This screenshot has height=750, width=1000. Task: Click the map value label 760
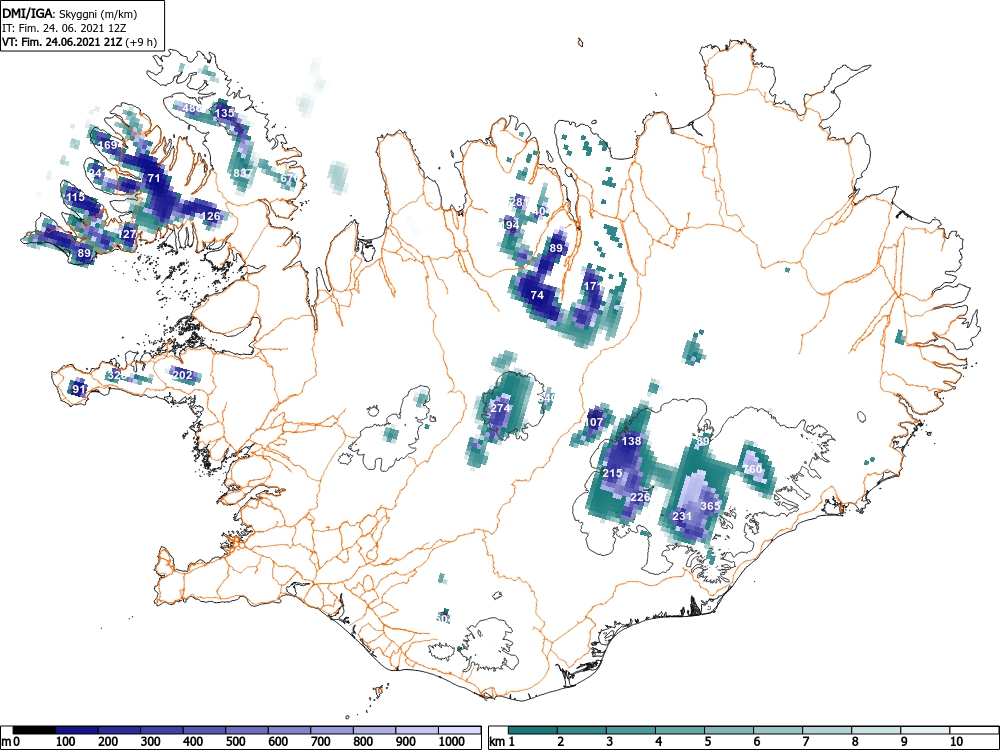753,469
